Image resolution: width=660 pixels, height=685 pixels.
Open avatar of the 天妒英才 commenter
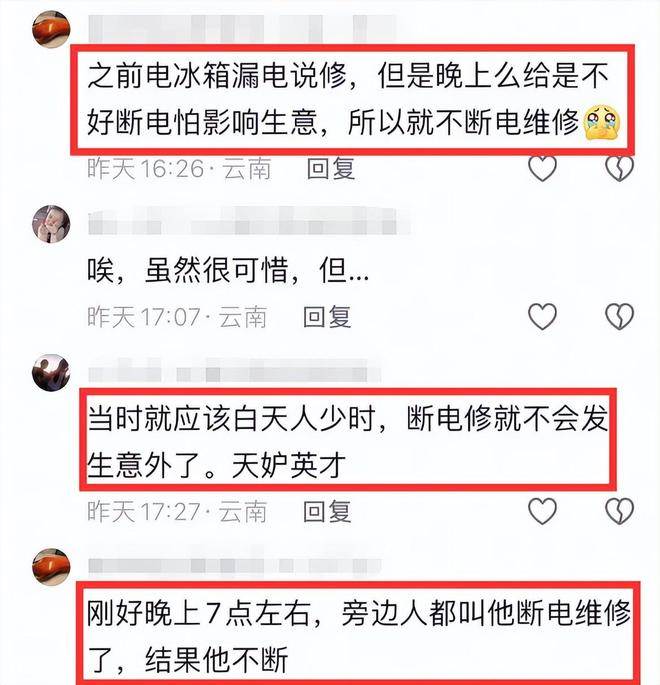(51, 373)
